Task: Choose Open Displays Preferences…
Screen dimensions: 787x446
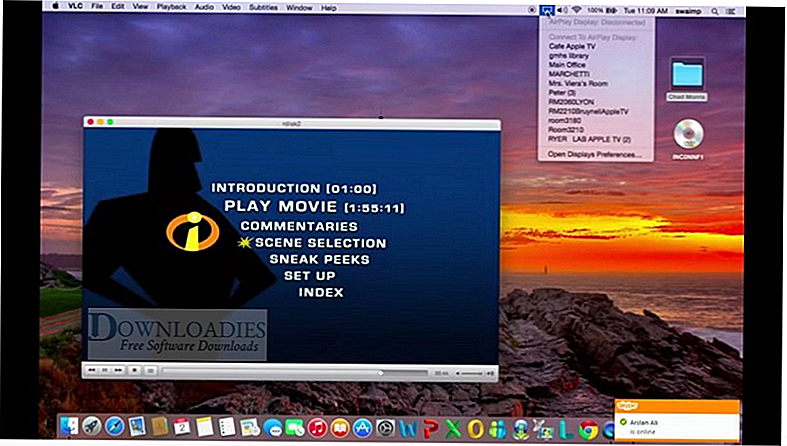Action: coord(596,154)
